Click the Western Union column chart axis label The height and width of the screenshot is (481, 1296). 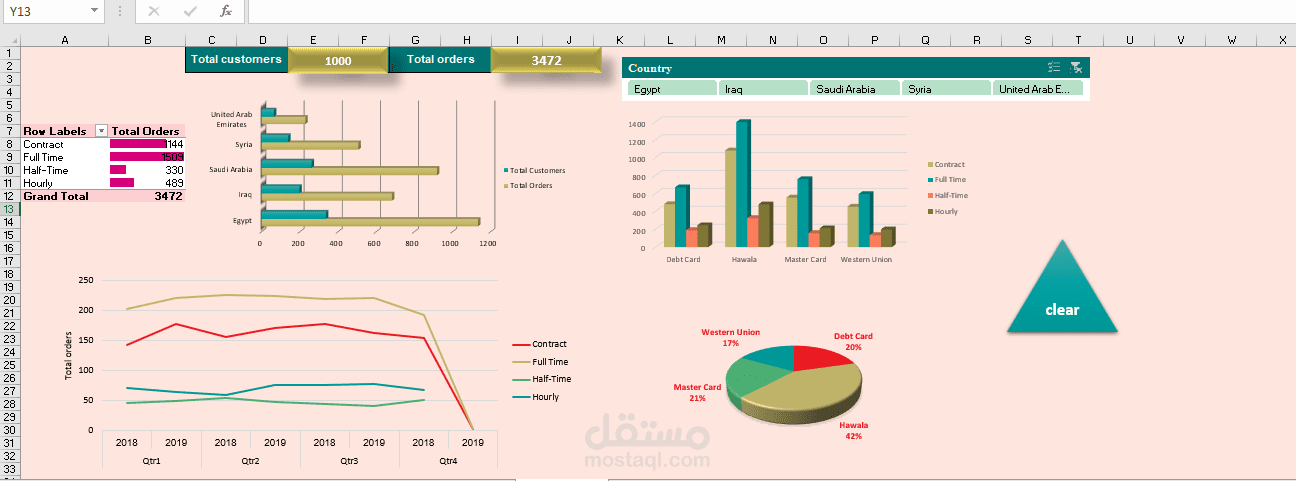click(x=866, y=259)
